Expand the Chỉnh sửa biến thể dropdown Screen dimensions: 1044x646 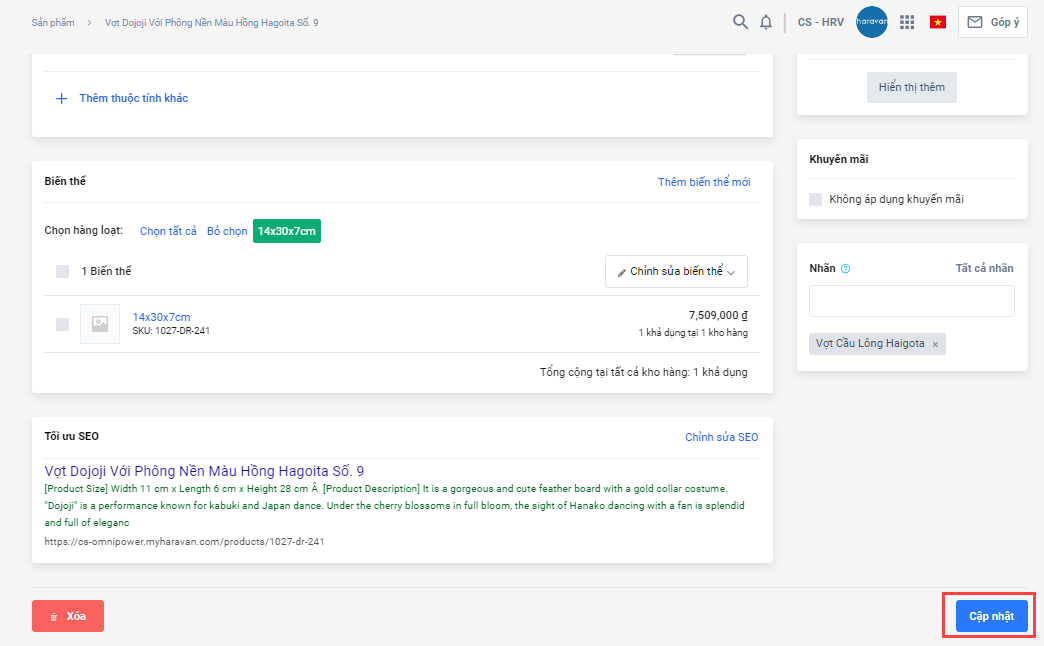(x=676, y=271)
